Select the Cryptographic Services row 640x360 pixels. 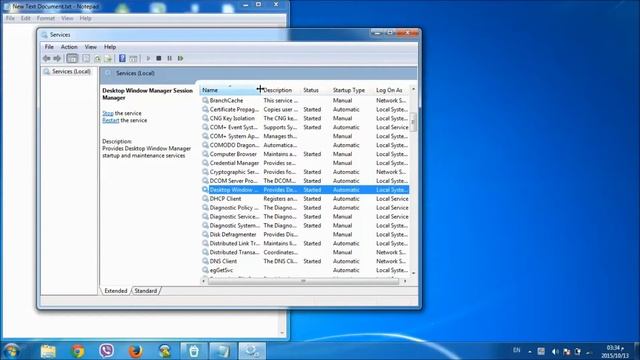pyautogui.click(x=305, y=172)
